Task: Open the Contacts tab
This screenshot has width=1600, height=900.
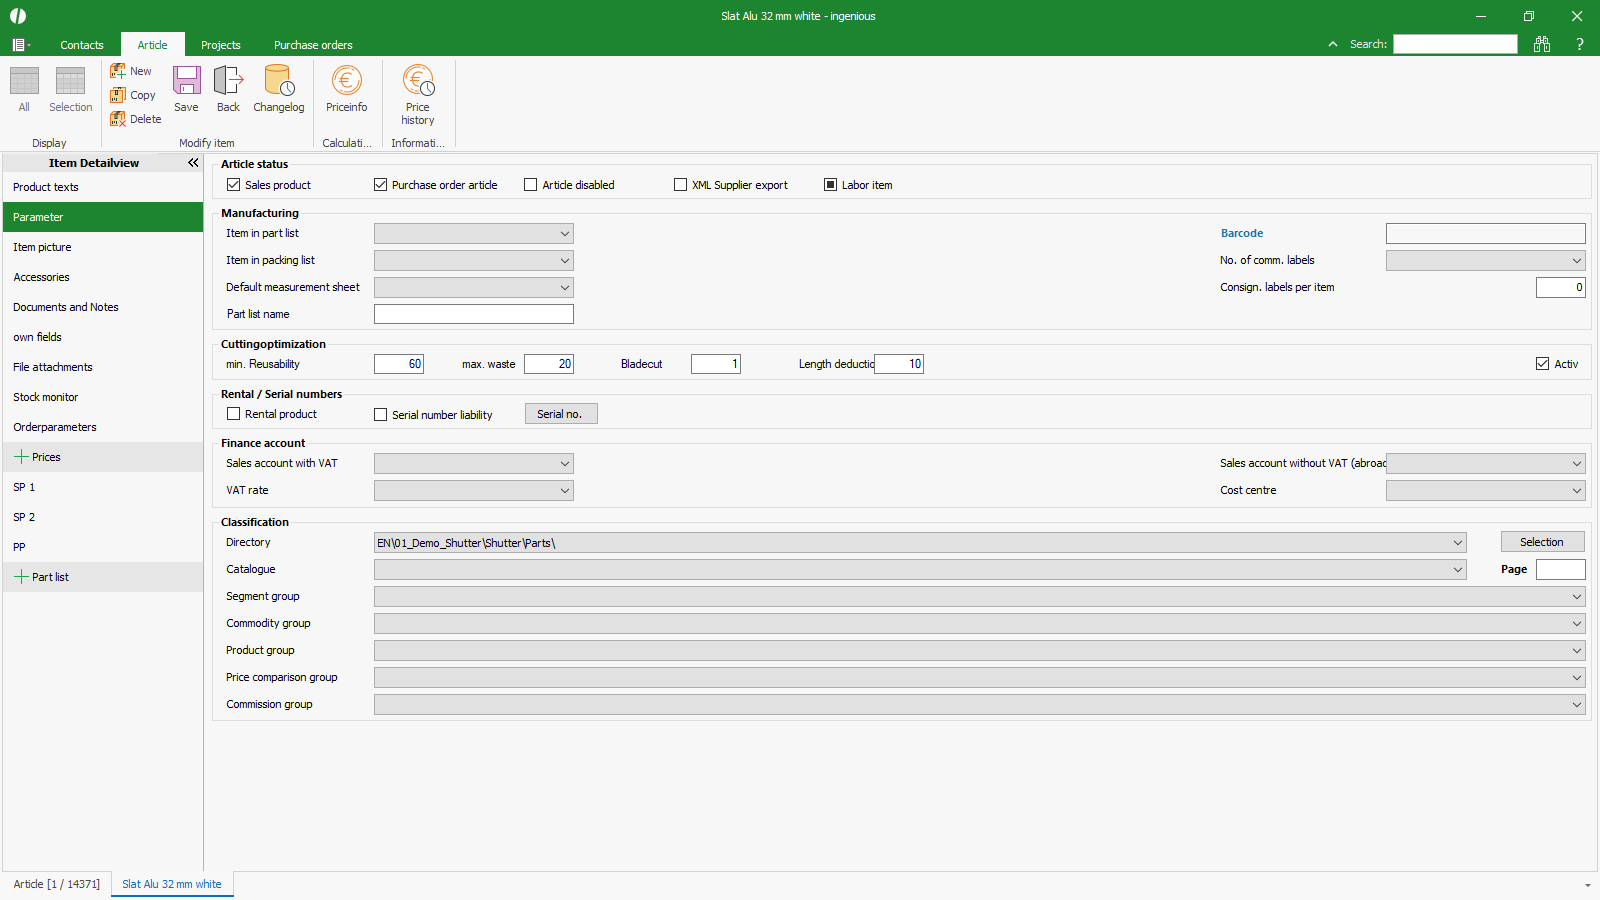Action: coord(82,45)
